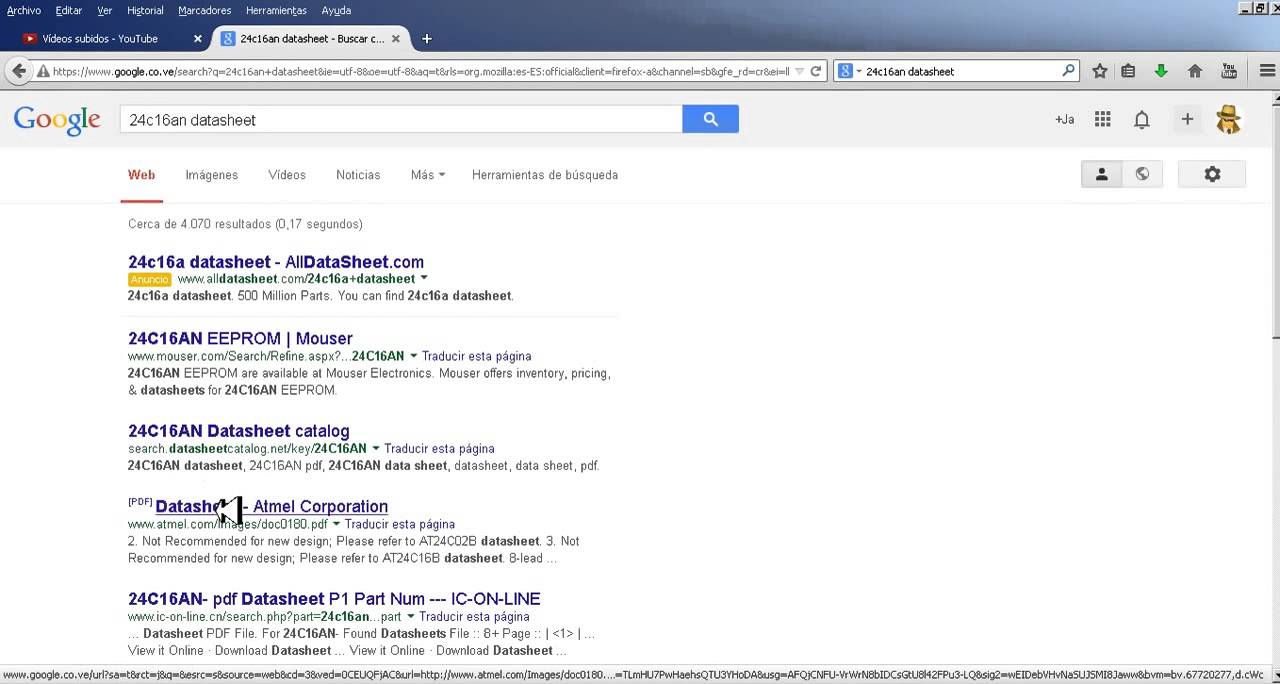Open Herramientas de búsqueda
This screenshot has width=1280, height=684.
pos(545,175)
